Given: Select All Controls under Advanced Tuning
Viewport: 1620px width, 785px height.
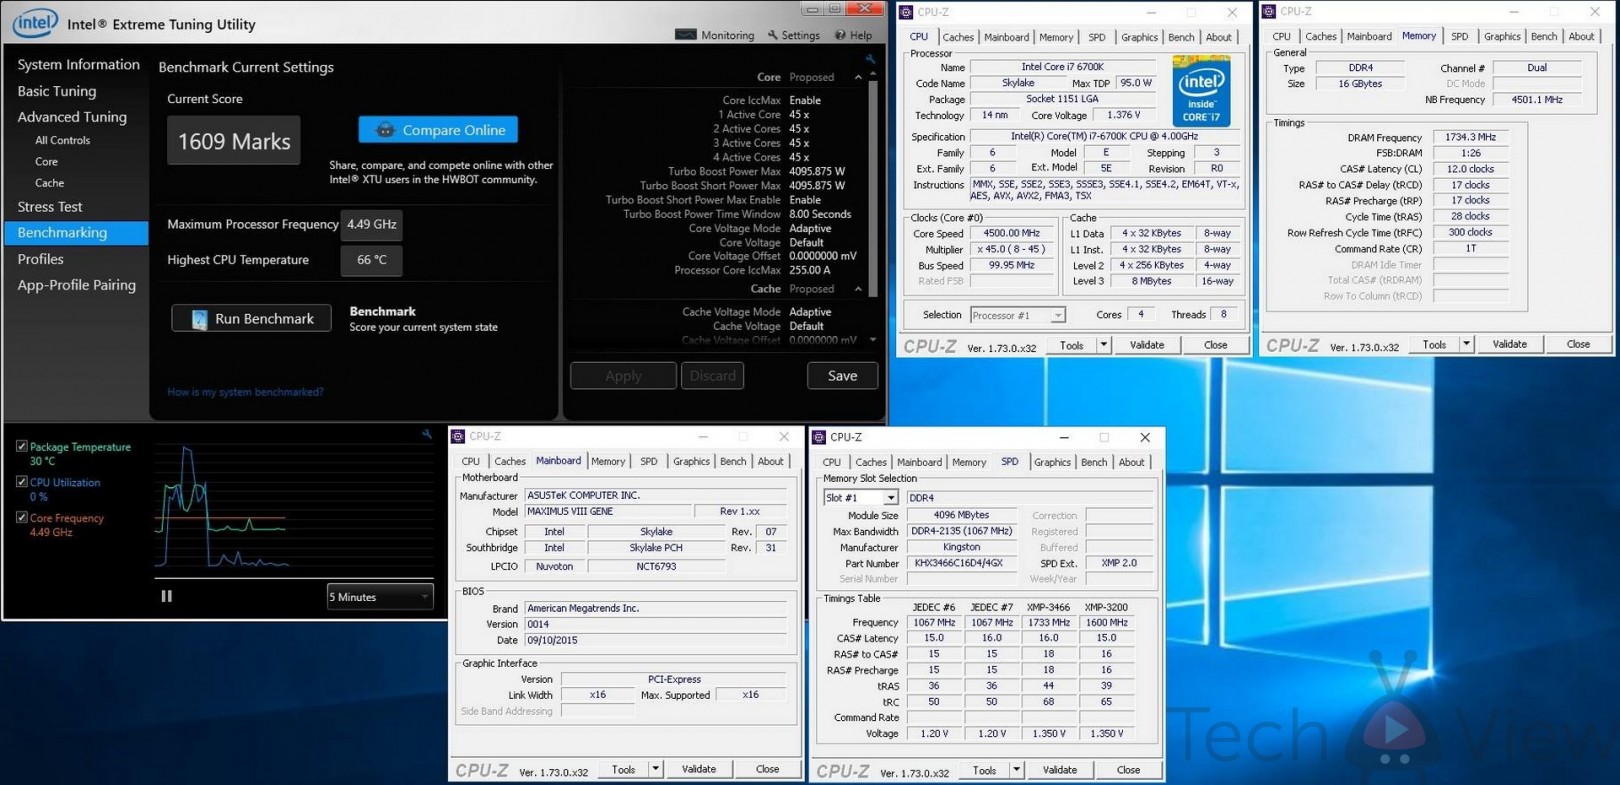Looking at the screenshot, I should 62,140.
